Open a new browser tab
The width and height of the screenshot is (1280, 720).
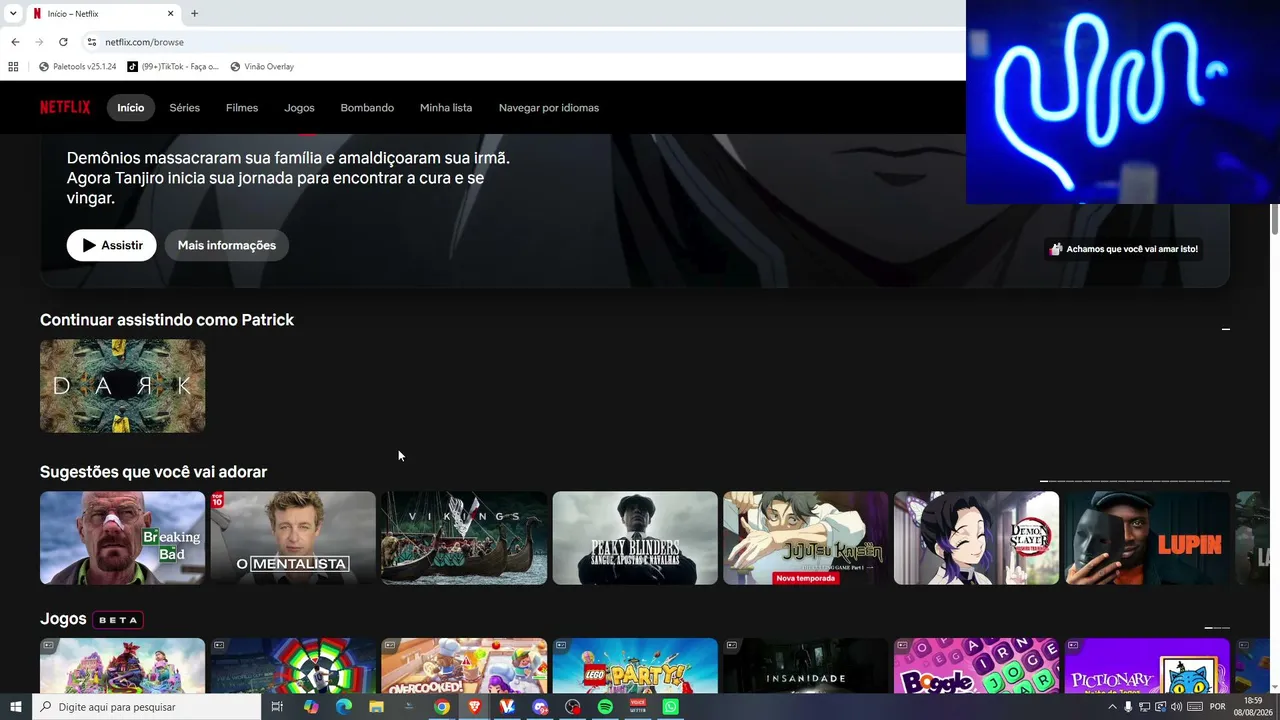[194, 14]
